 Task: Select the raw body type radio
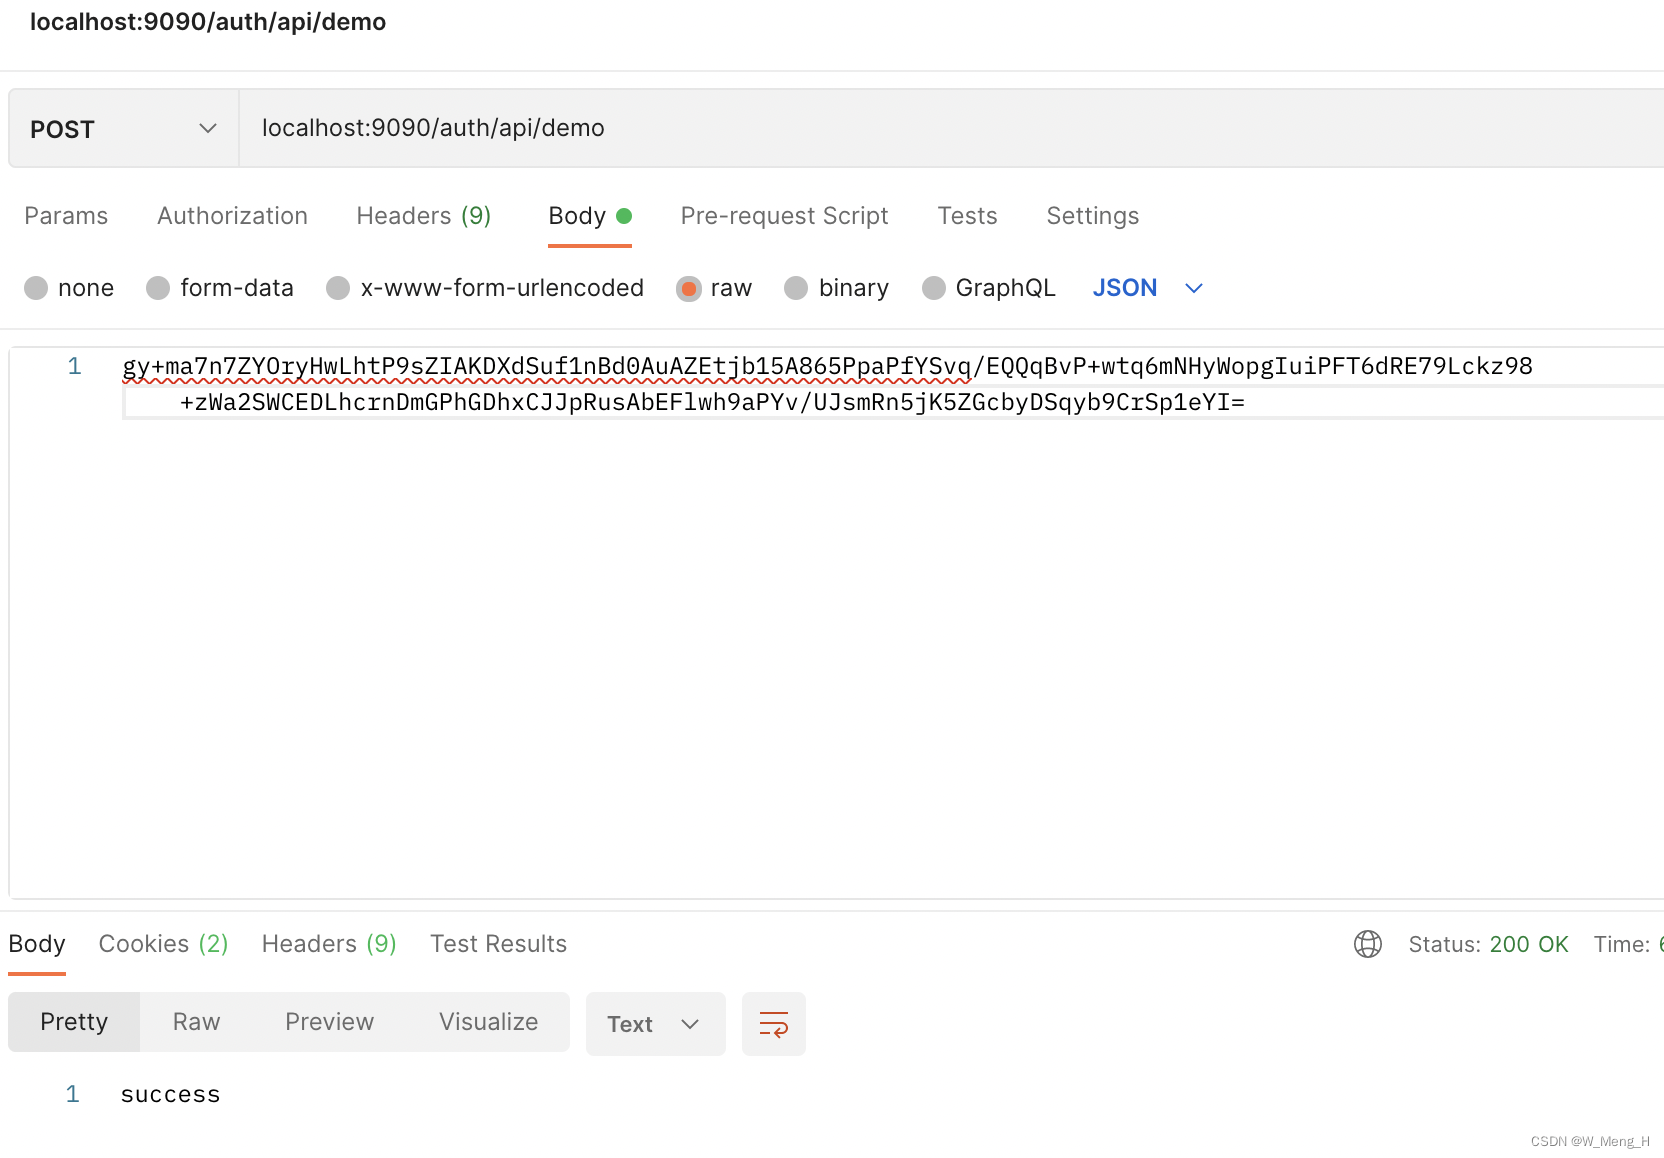click(x=688, y=288)
